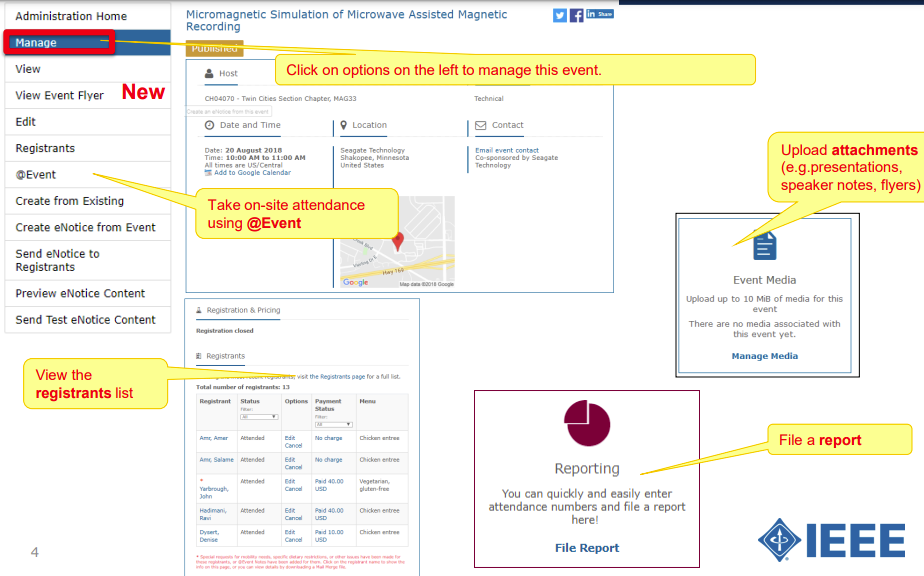The width and height of the screenshot is (924, 576).
Task: Open Manage Media
Action: pyautogui.click(x=765, y=356)
